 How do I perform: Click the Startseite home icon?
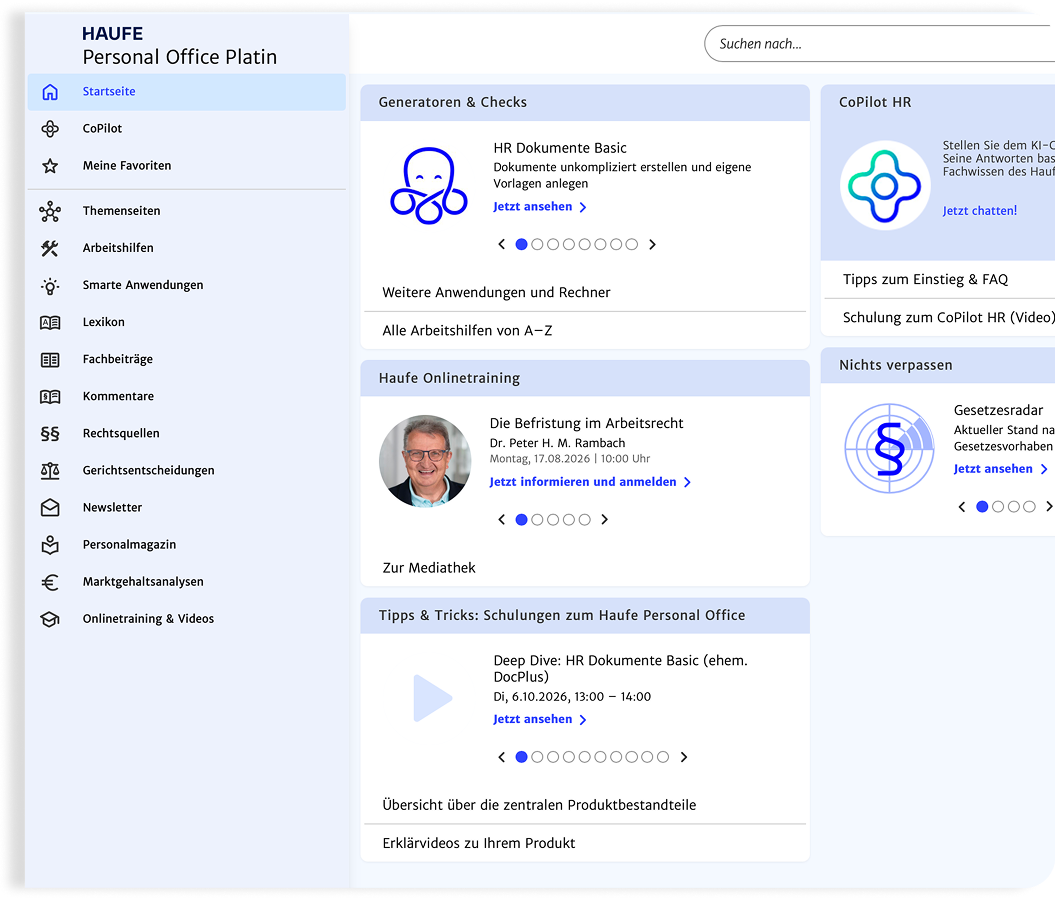pyautogui.click(x=50, y=92)
